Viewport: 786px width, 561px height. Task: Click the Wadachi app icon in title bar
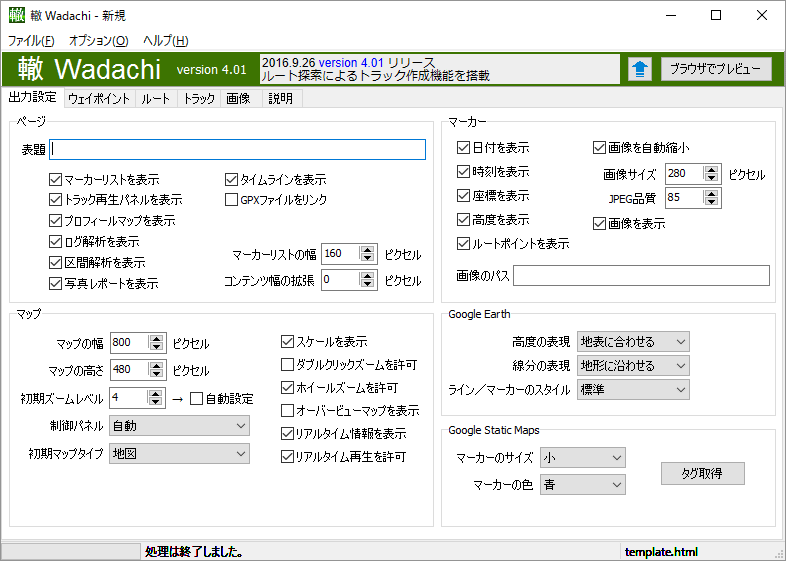click(x=16, y=15)
